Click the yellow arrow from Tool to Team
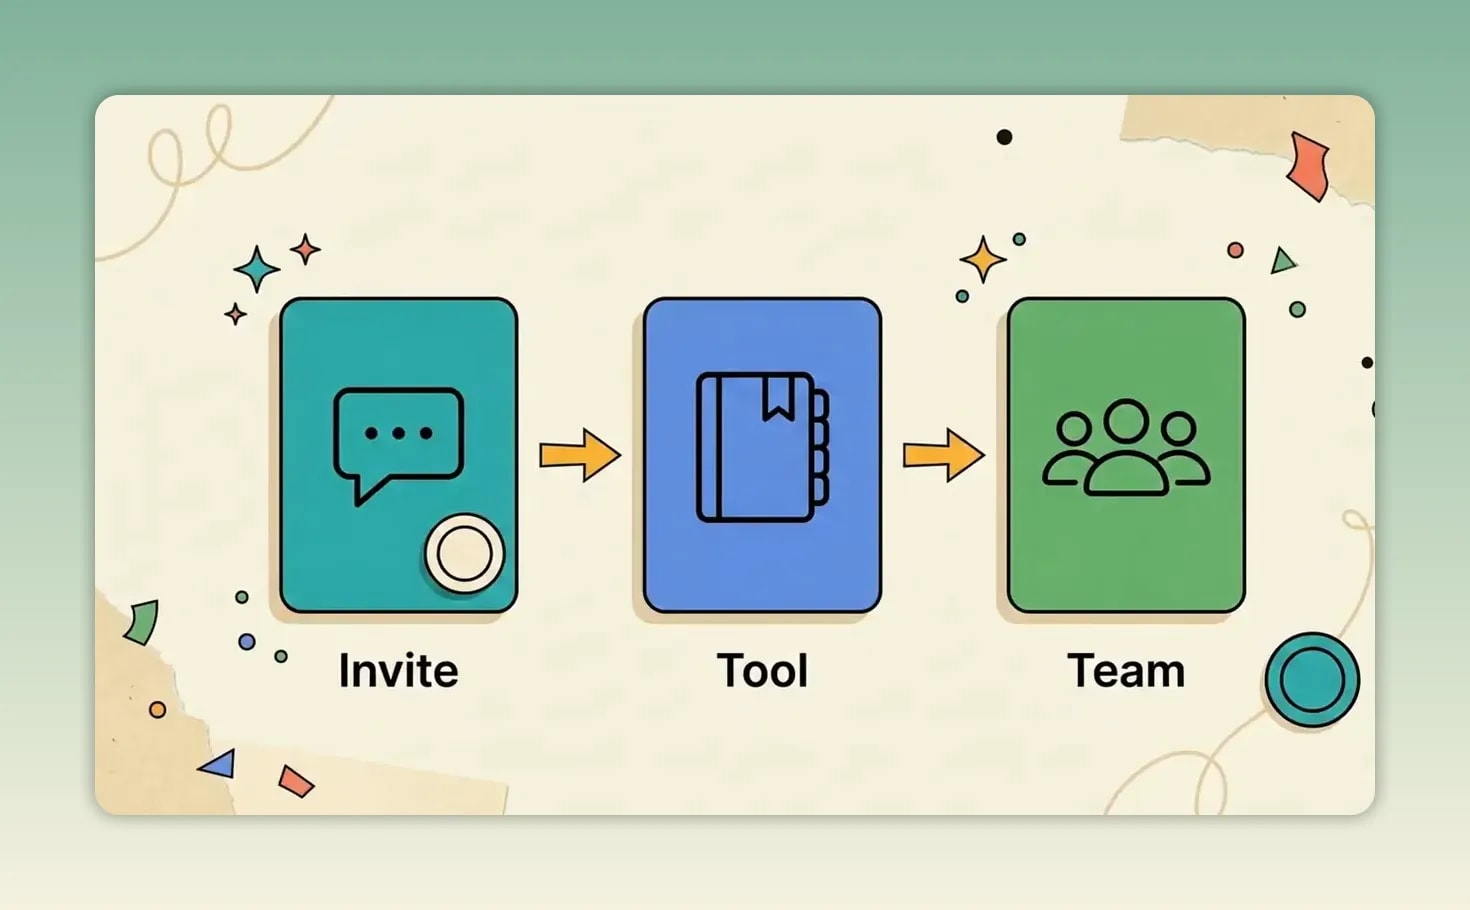This screenshot has width=1470, height=910. 944,455
